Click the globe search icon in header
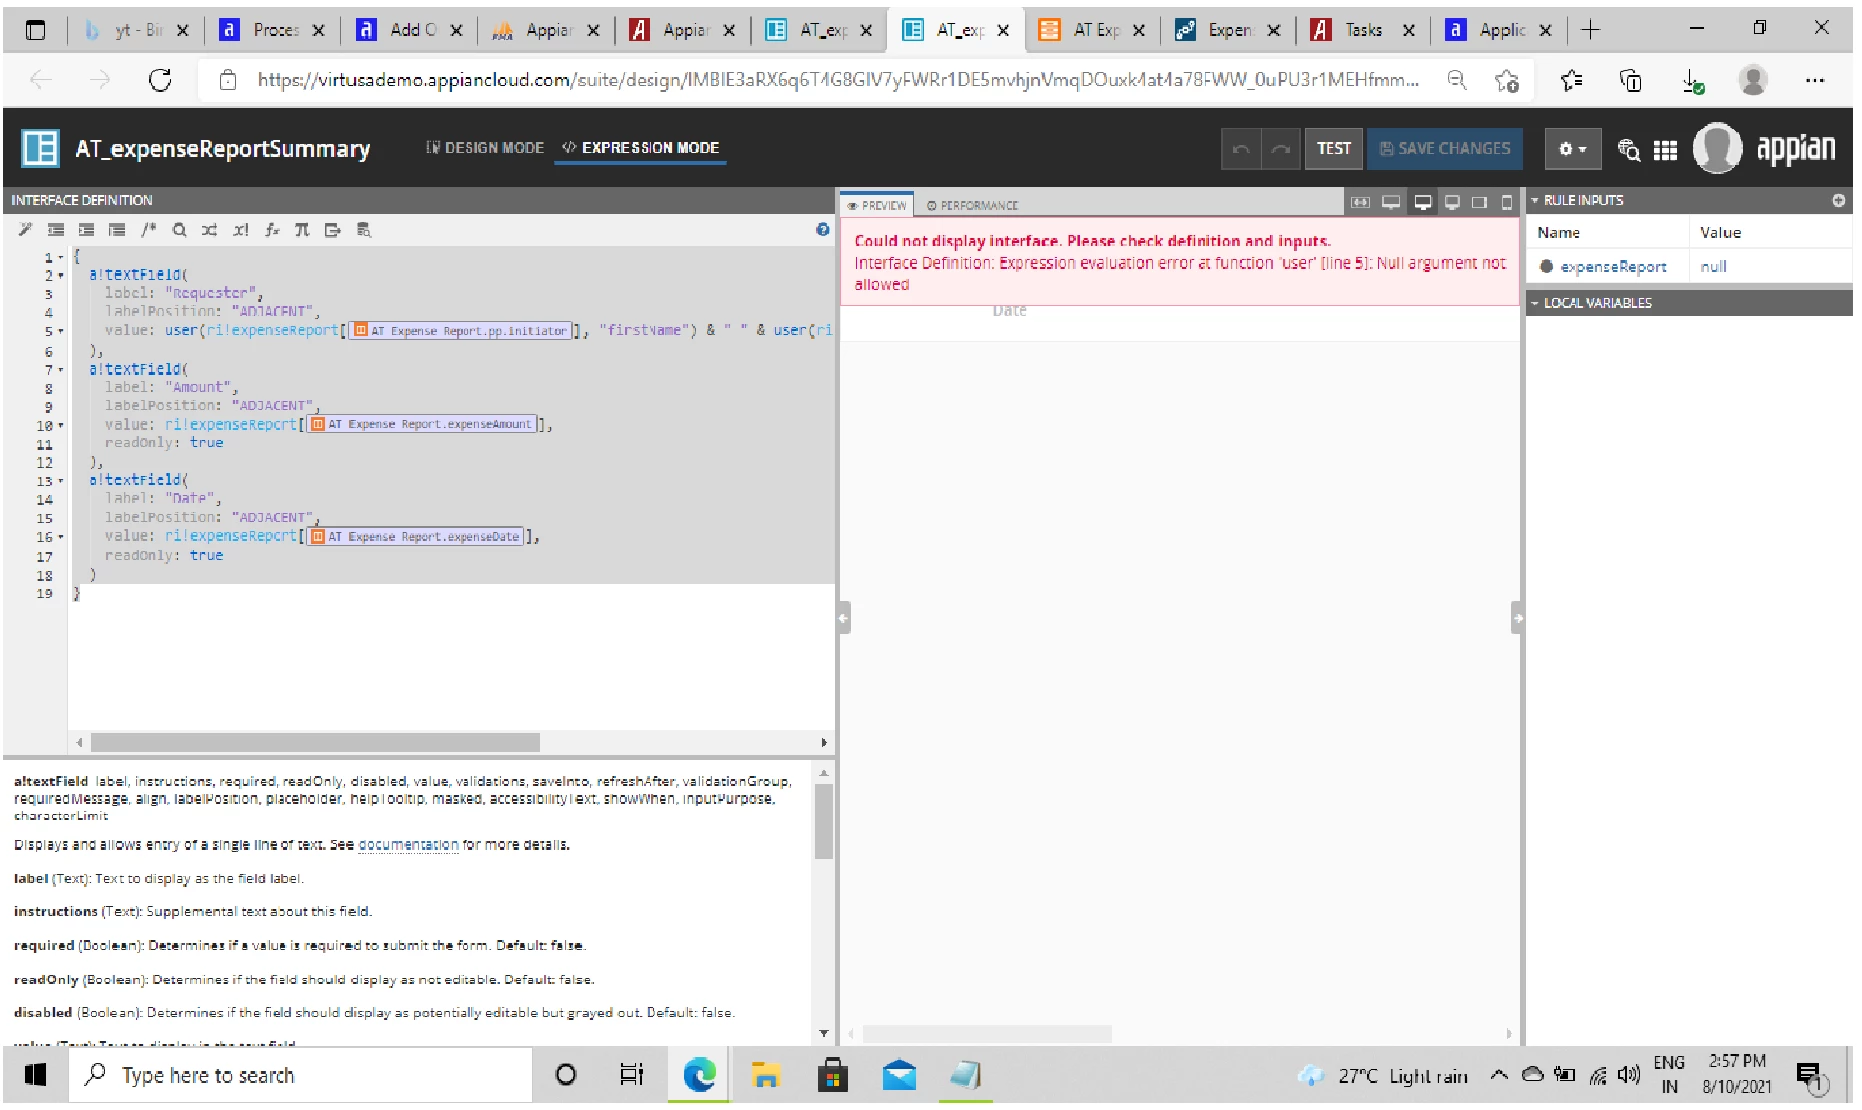Image resolution: width=1862 pixels, height=1110 pixels. [x=1629, y=150]
